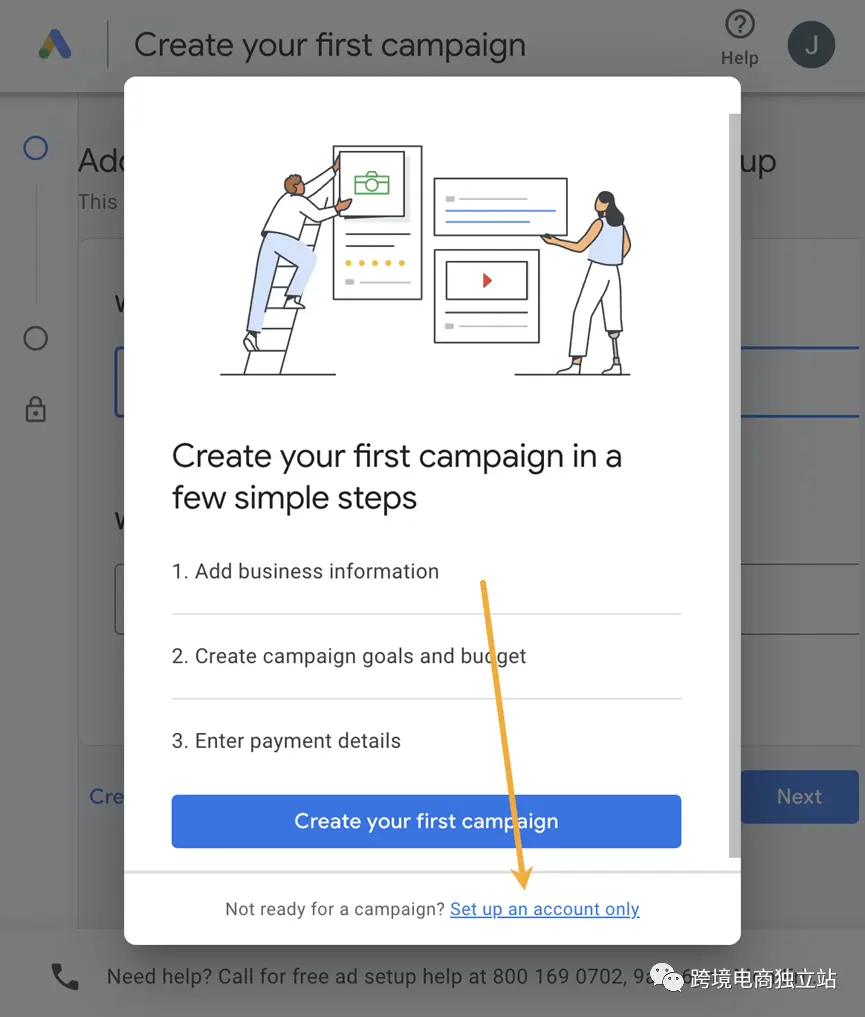Image resolution: width=865 pixels, height=1017 pixels.
Task: Select step 3 Enter payment details
Action: coord(286,741)
